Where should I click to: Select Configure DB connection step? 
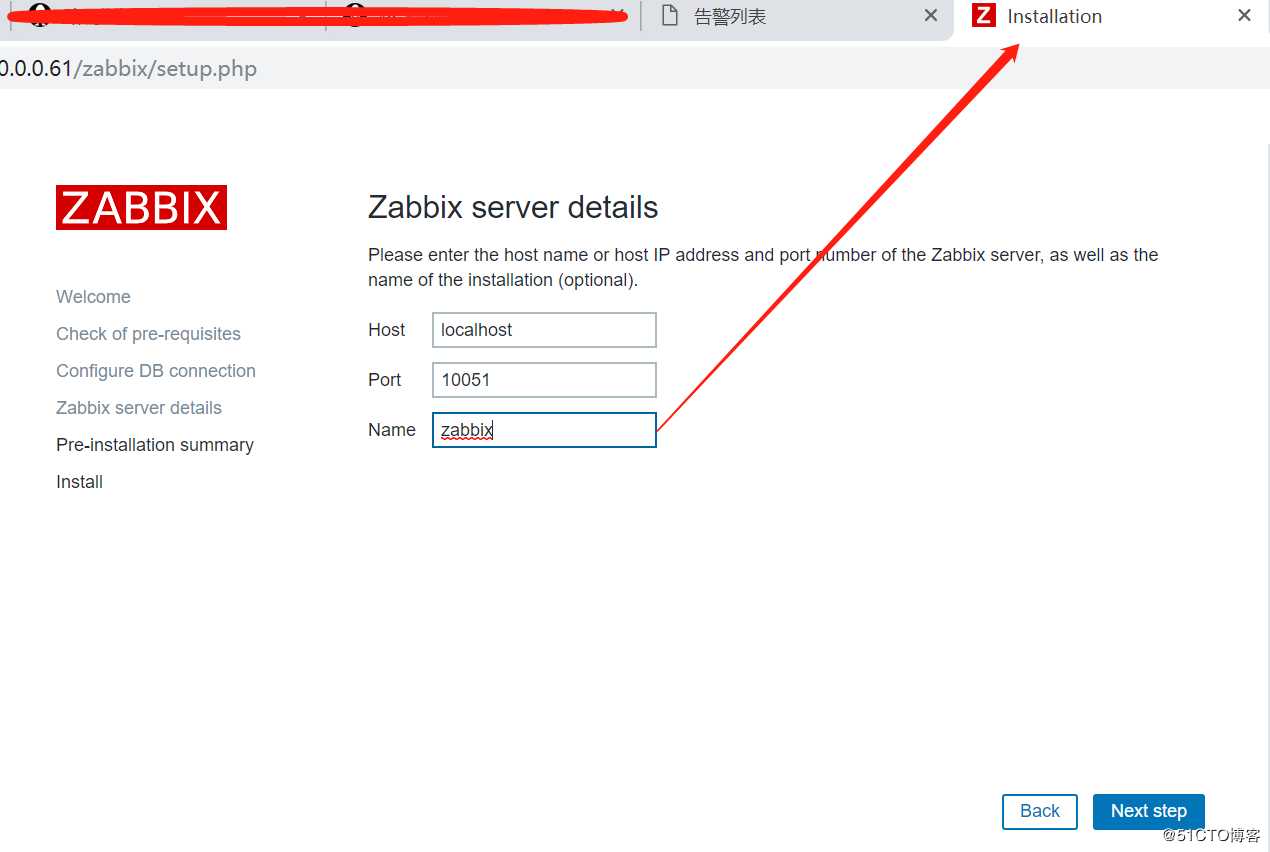(156, 371)
